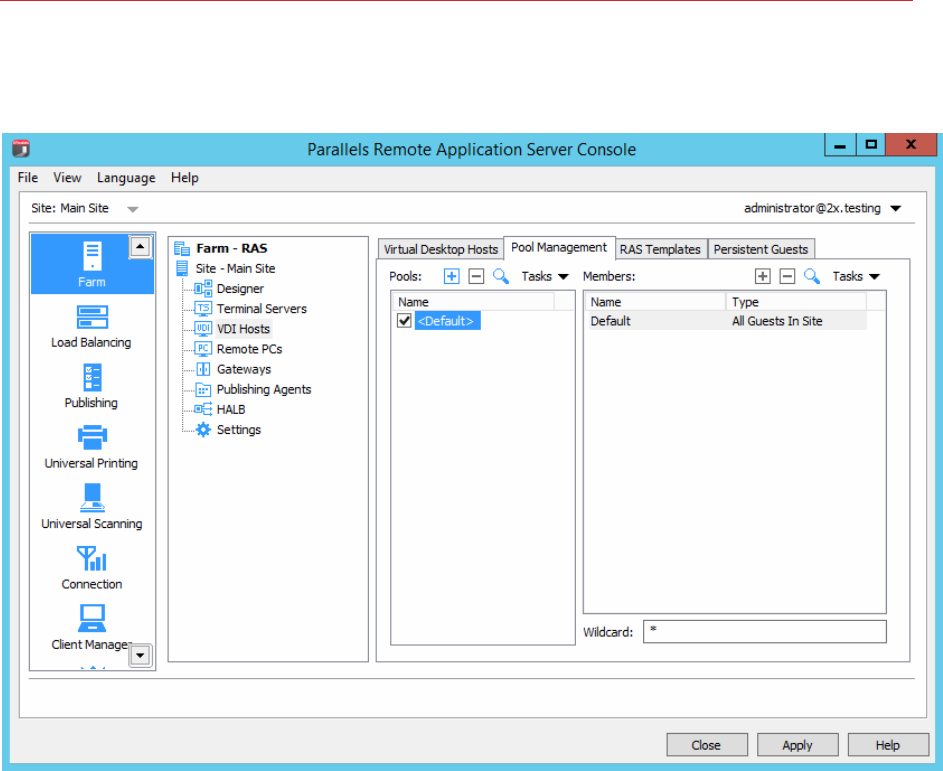
Task: Click the Wildcard input field
Action: click(x=764, y=631)
